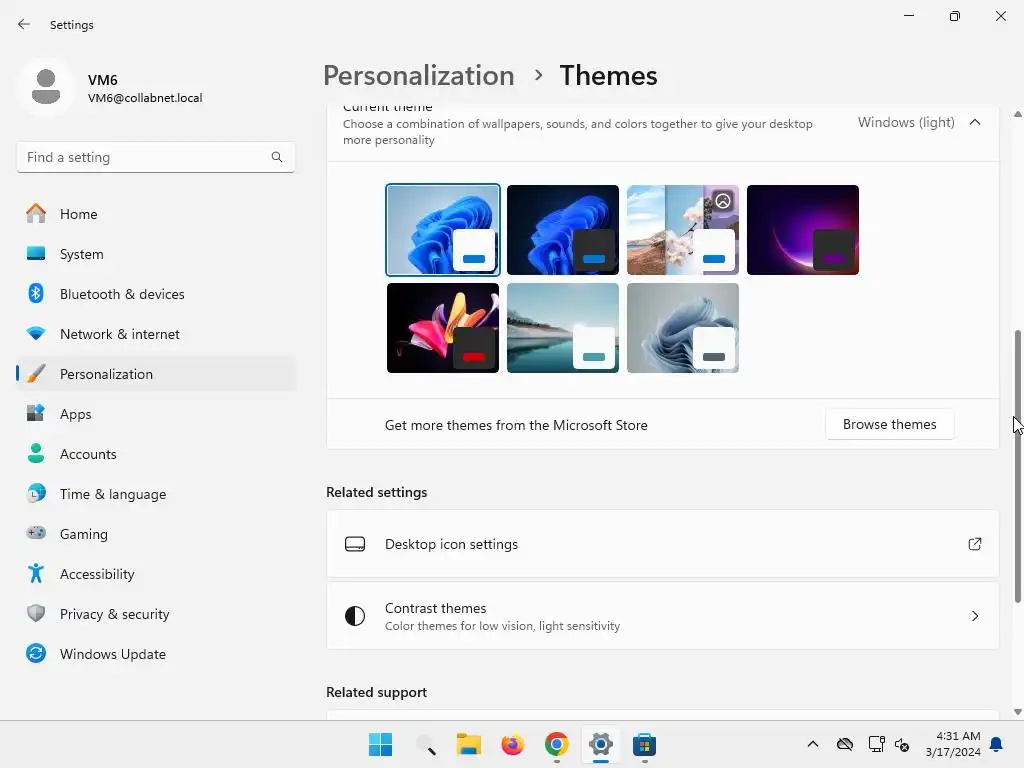Click the external link icon for Desktop icon settings
The width and height of the screenshot is (1024, 768).
tap(975, 544)
